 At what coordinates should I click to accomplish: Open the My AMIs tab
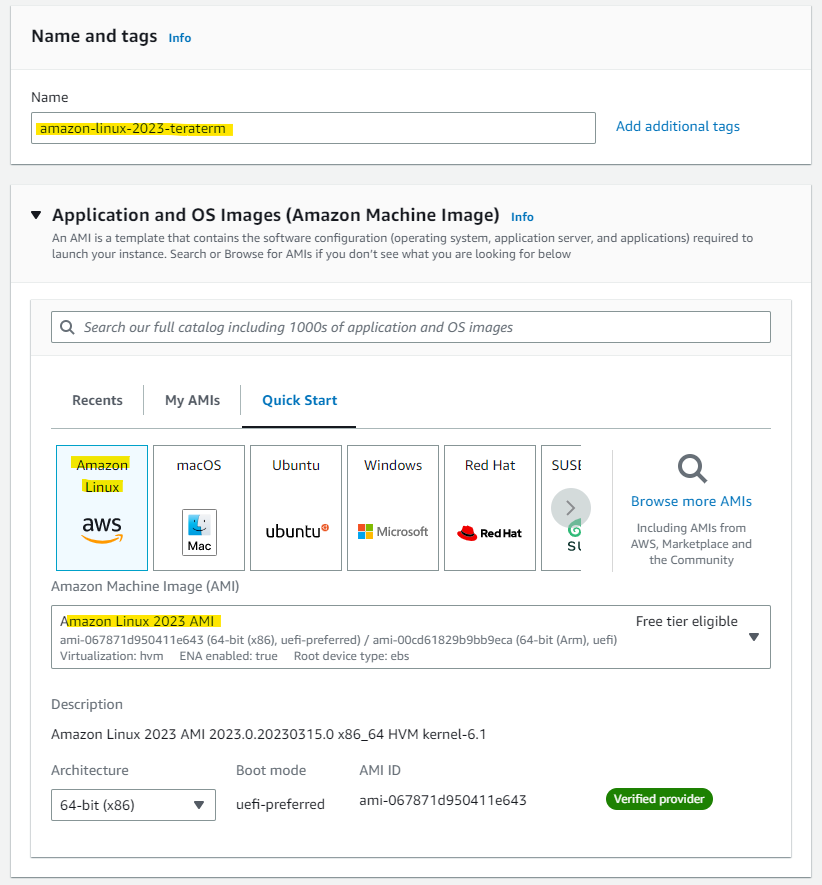click(x=192, y=399)
